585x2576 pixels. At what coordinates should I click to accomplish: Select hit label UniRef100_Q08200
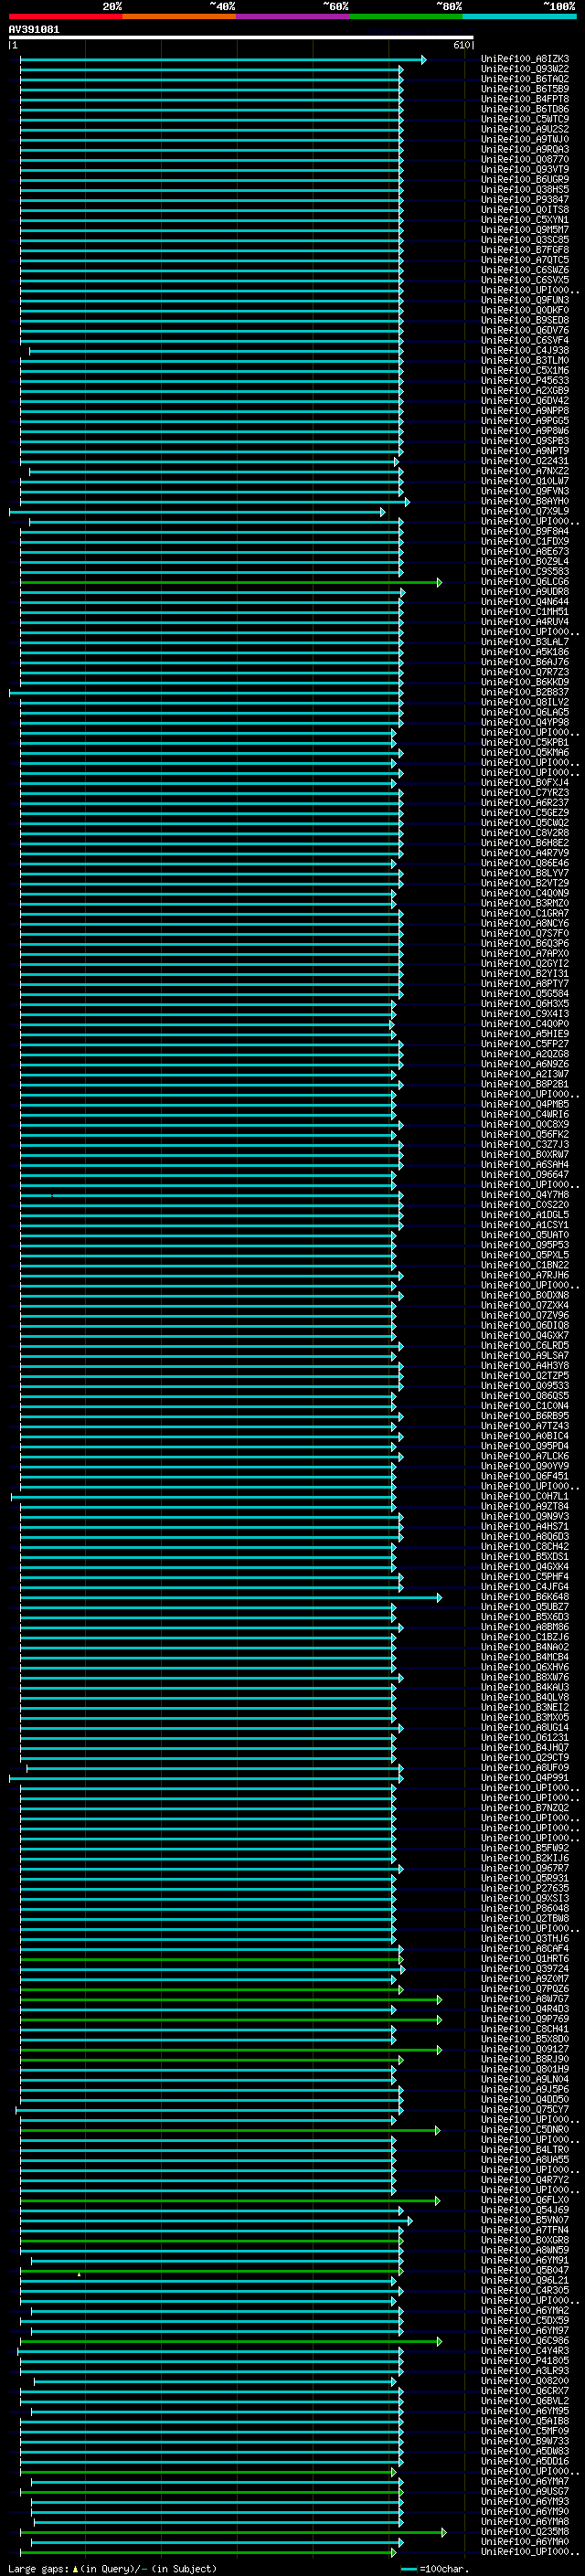tap(525, 2381)
